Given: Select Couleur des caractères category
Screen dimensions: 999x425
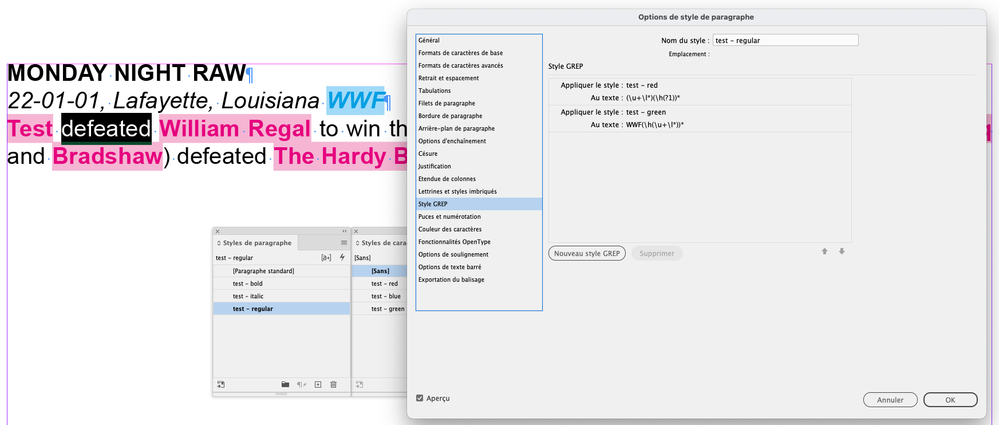Looking at the screenshot, I should pos(478,229).
